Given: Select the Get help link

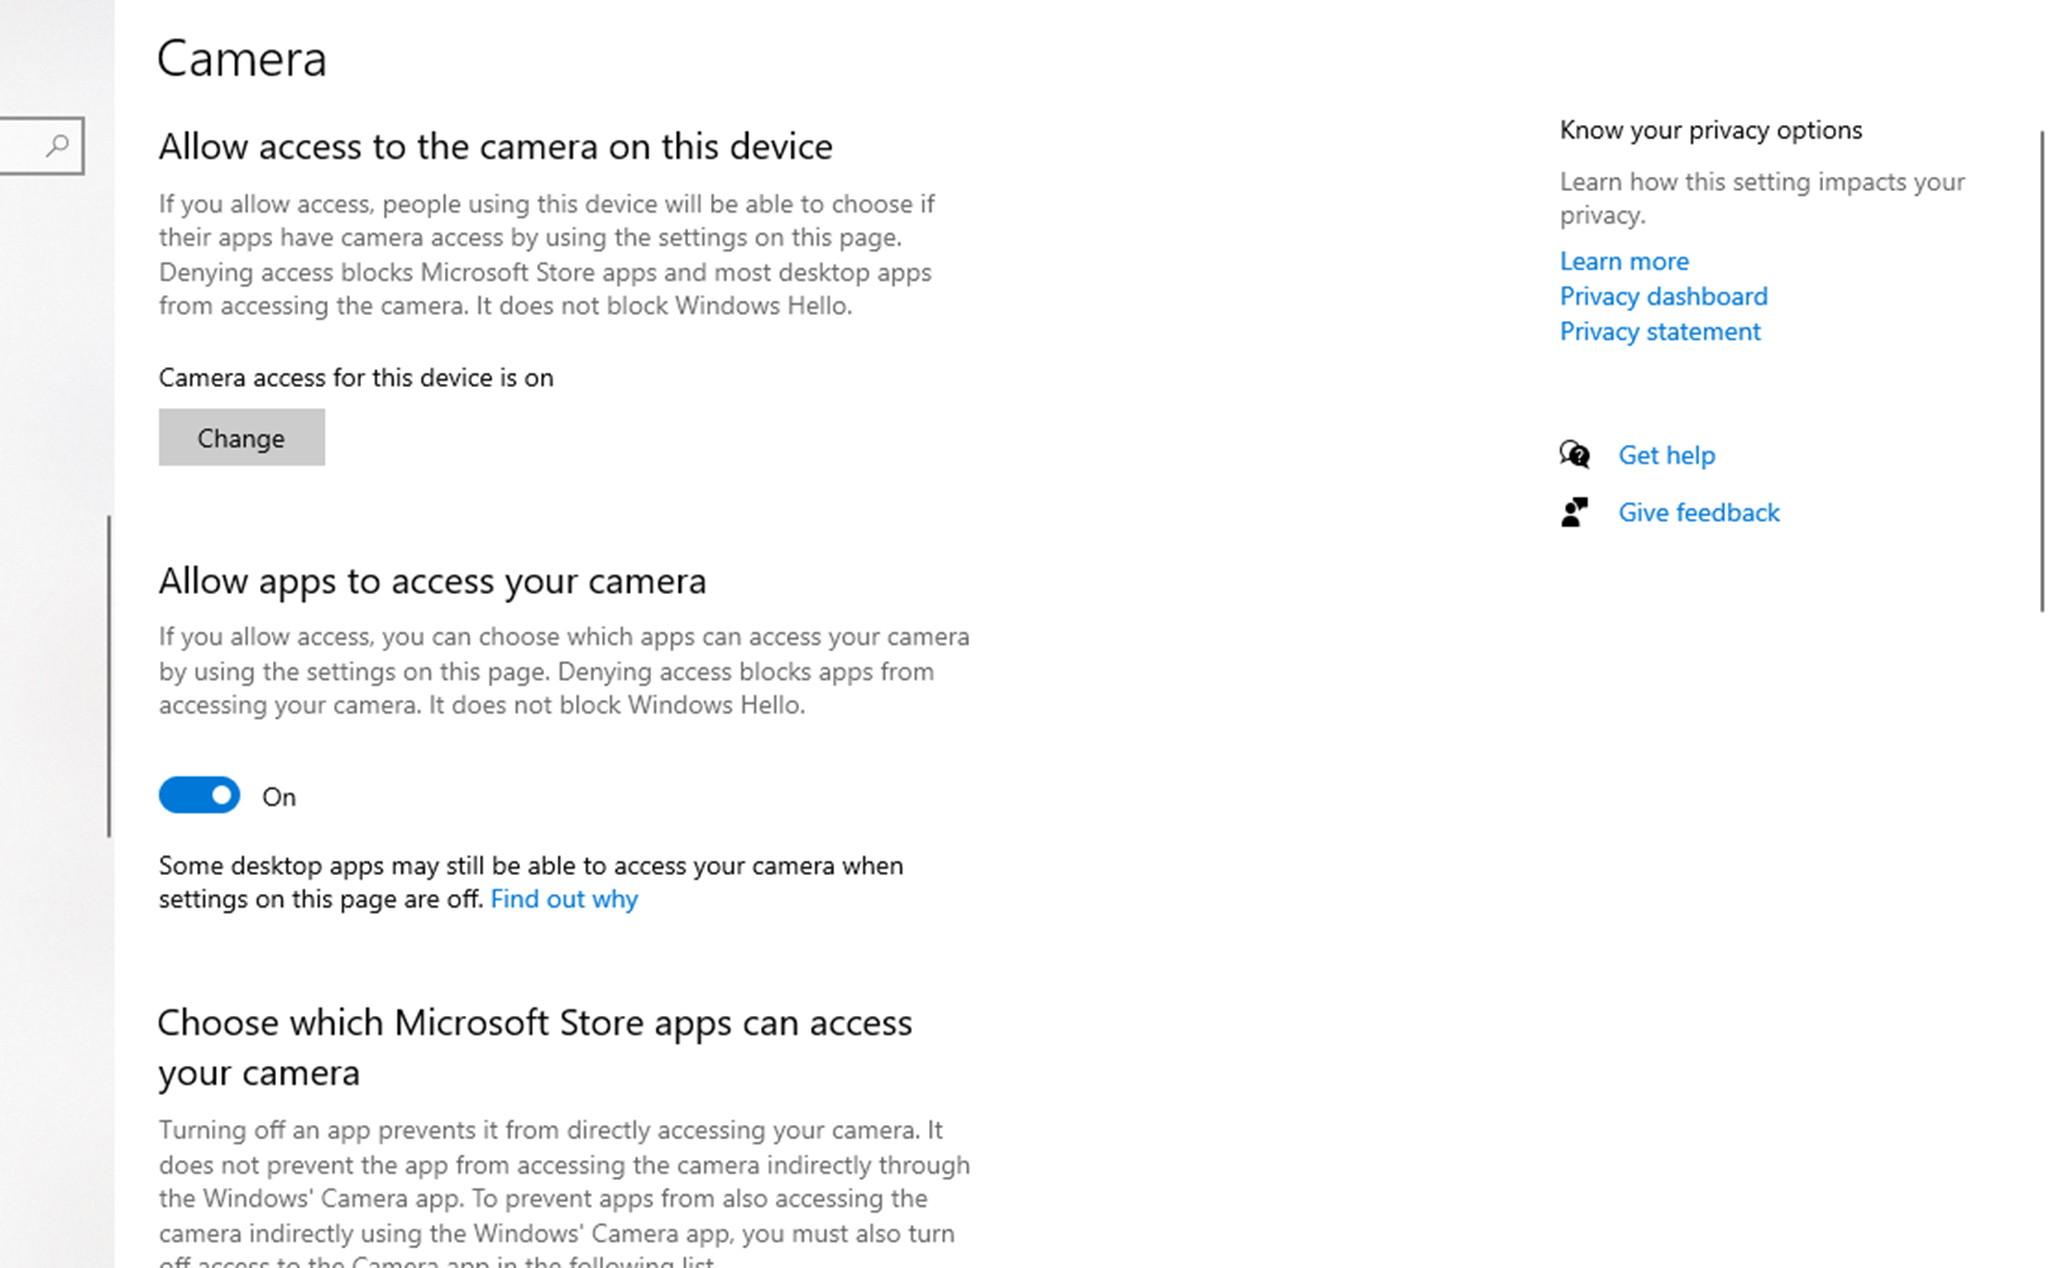Looking at the screenshot, I should point(1667,455).
